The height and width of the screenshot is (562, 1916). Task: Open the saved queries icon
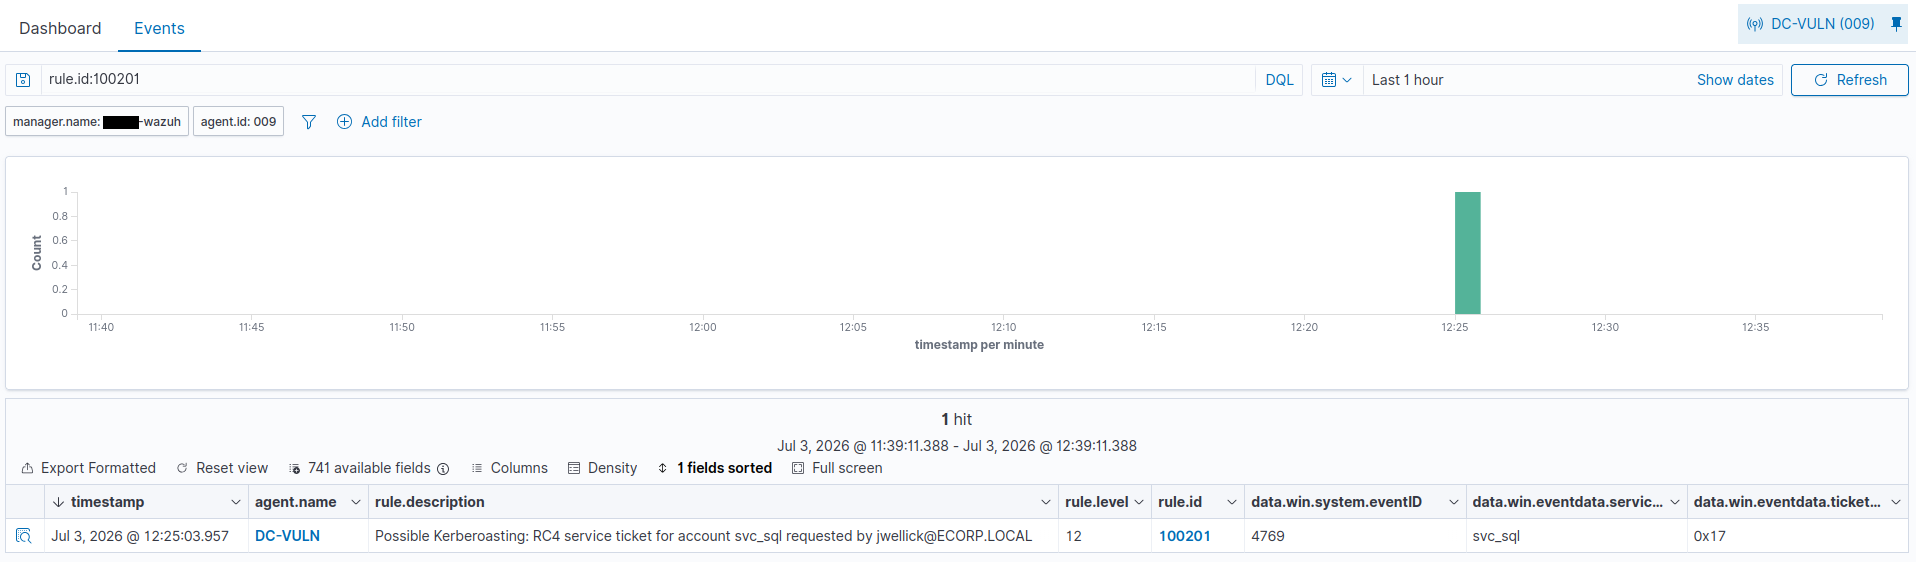click(x=23, y=80)
